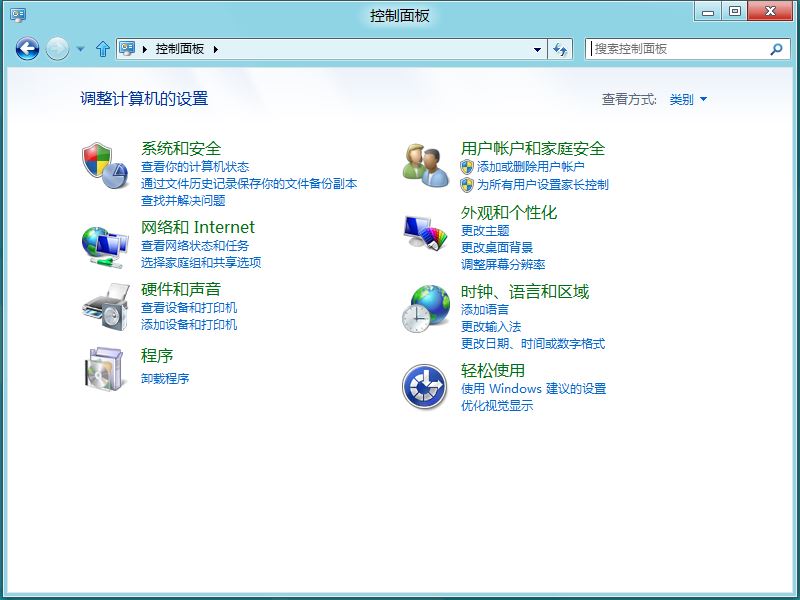Click the refresh button beside address bar

[x=560, y=49]
